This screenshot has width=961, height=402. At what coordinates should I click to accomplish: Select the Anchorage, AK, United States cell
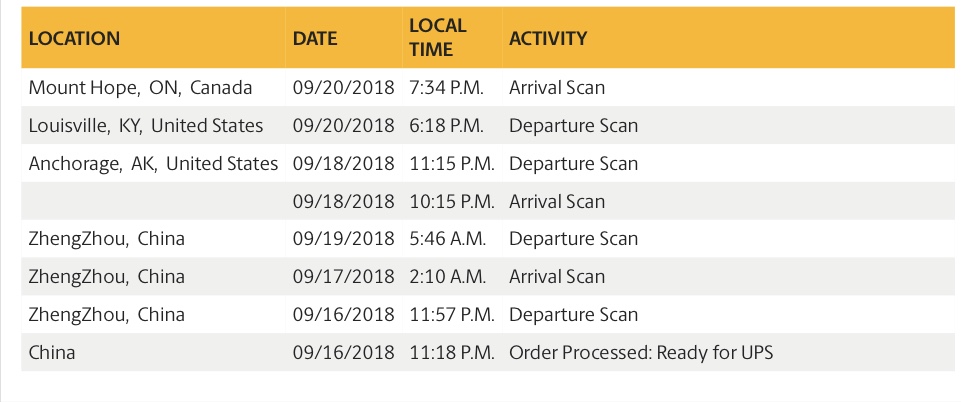(x=153, y=164)
